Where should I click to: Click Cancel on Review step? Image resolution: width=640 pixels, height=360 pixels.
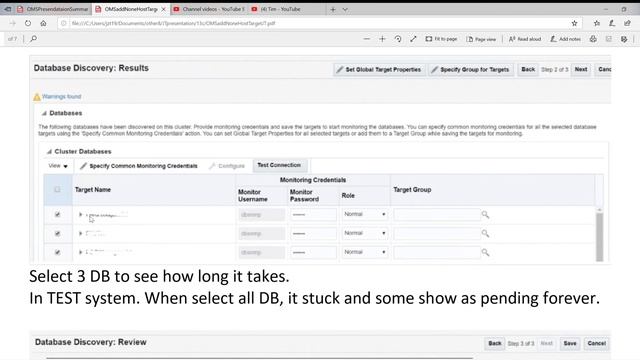[x=596, y=344]
